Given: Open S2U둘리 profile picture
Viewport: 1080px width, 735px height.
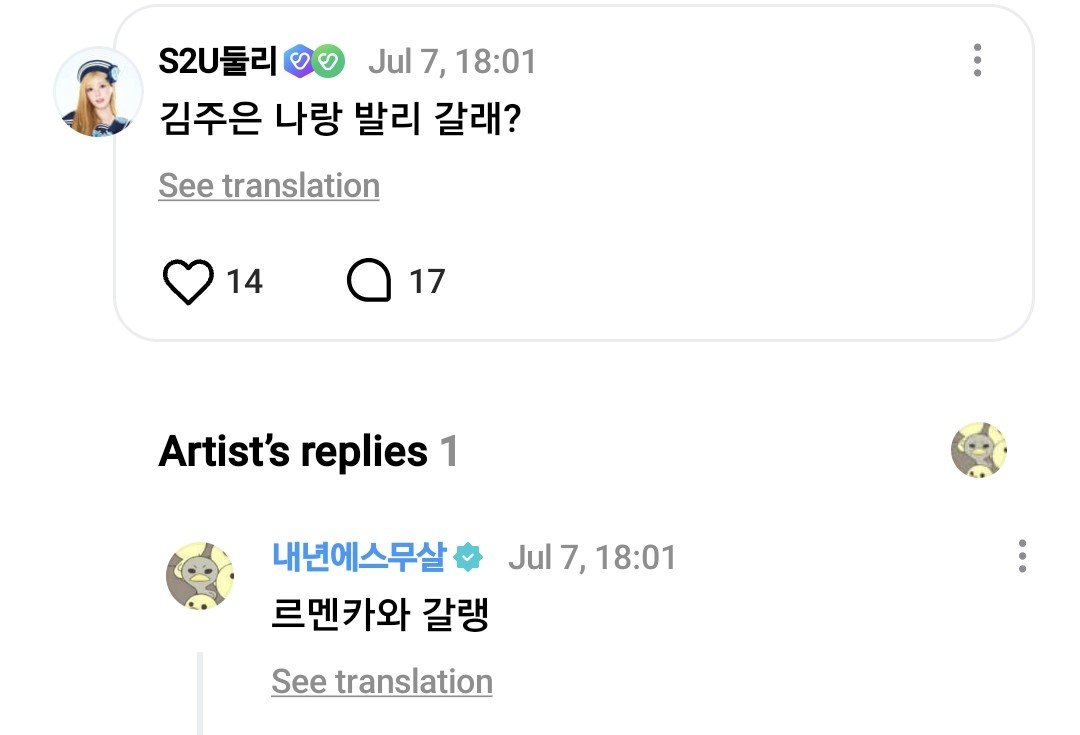Looking at the screenshot, I should [98, 92].
